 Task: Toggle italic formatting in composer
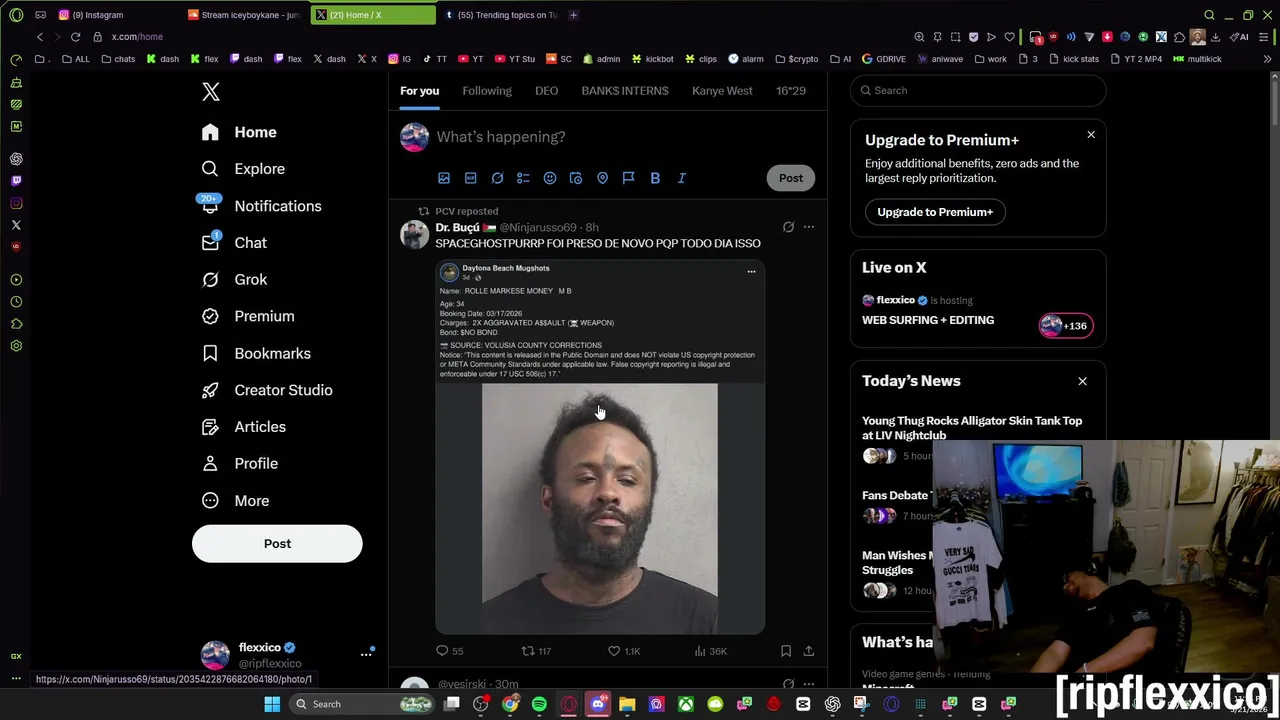point(682,178)
